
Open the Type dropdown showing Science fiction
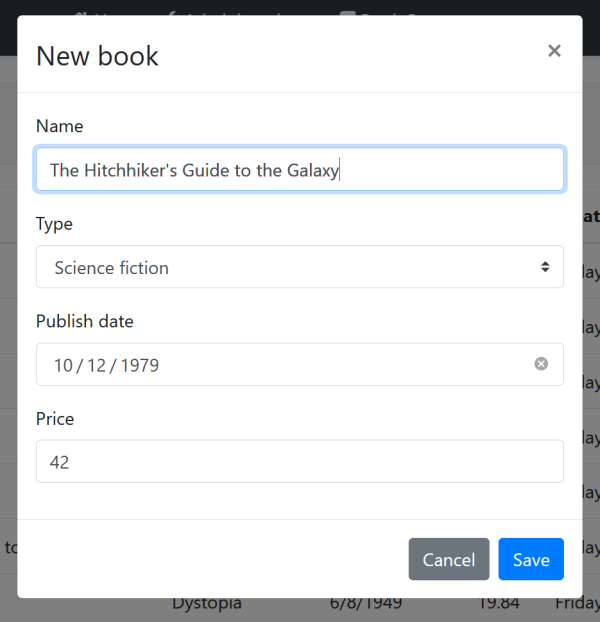(x=299, y=267)
